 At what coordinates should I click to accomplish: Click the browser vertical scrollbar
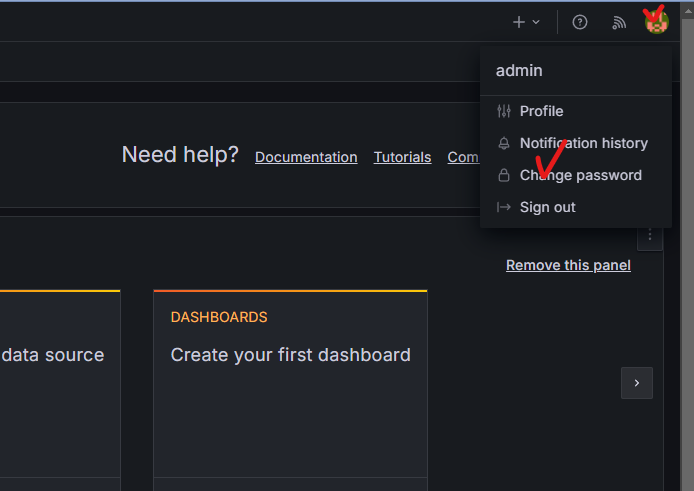687,248
